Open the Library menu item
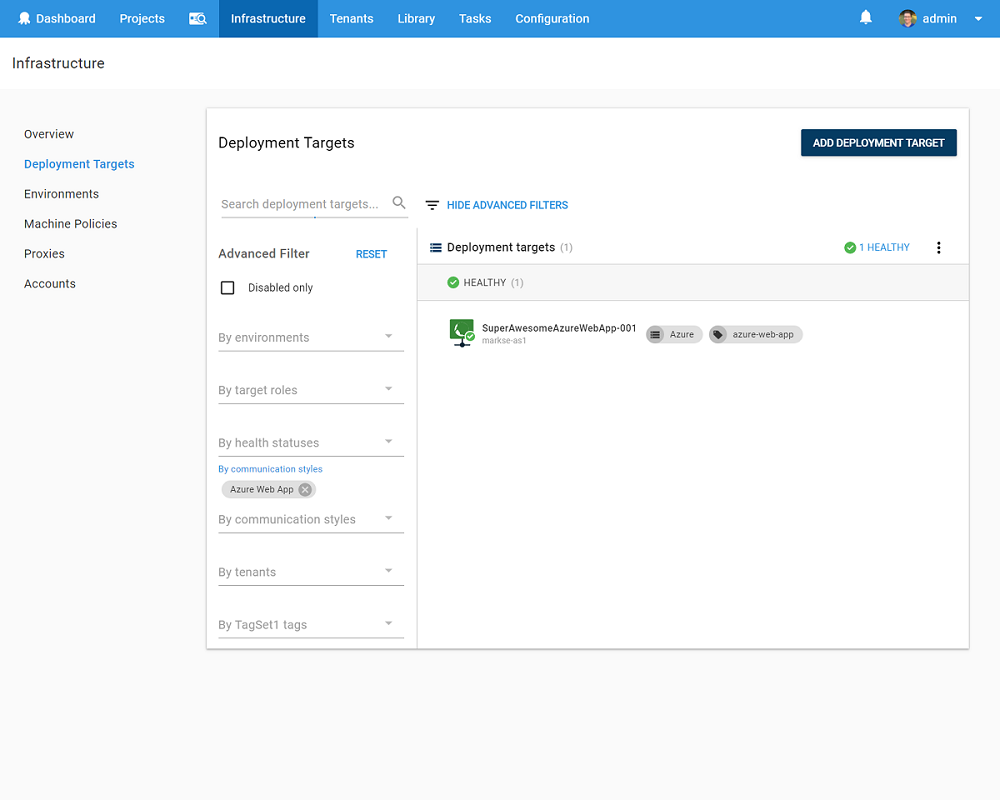The width and height of the screenshot is (1000, 800). click(415, 19)
